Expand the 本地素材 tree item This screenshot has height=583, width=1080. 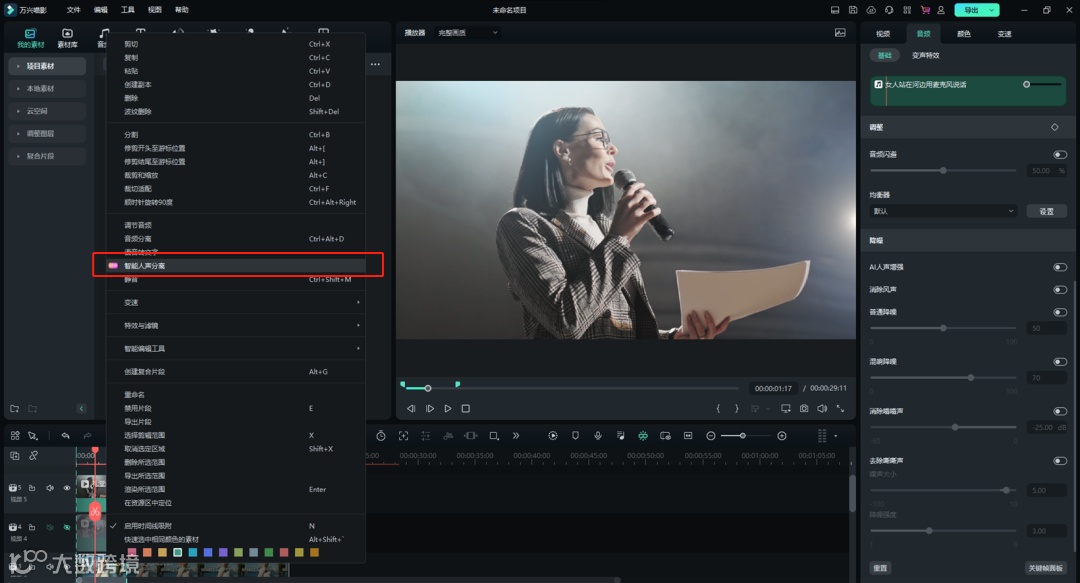[x=18, y=89]
